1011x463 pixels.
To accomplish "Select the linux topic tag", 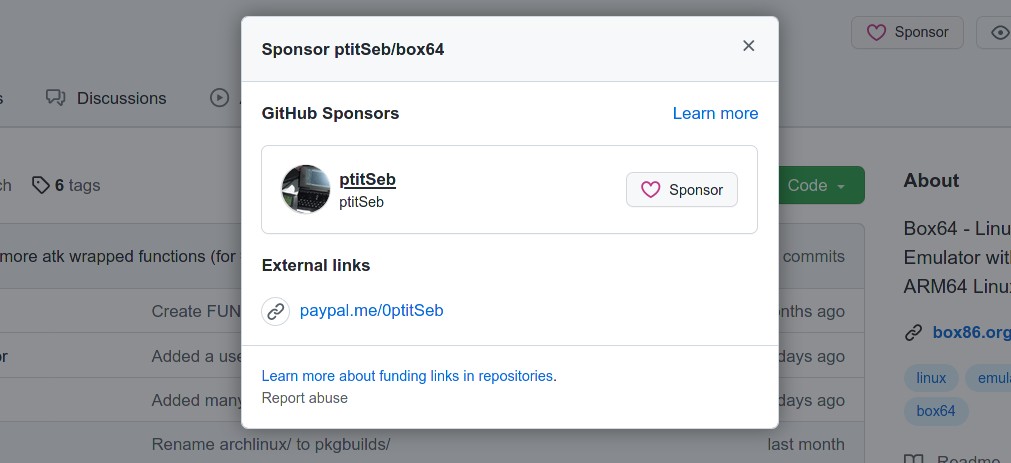I will coord(931,378).
